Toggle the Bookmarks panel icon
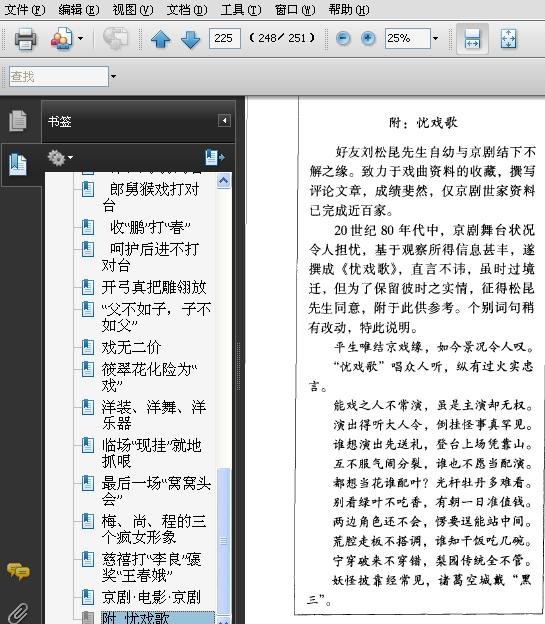 pos(18,164)
